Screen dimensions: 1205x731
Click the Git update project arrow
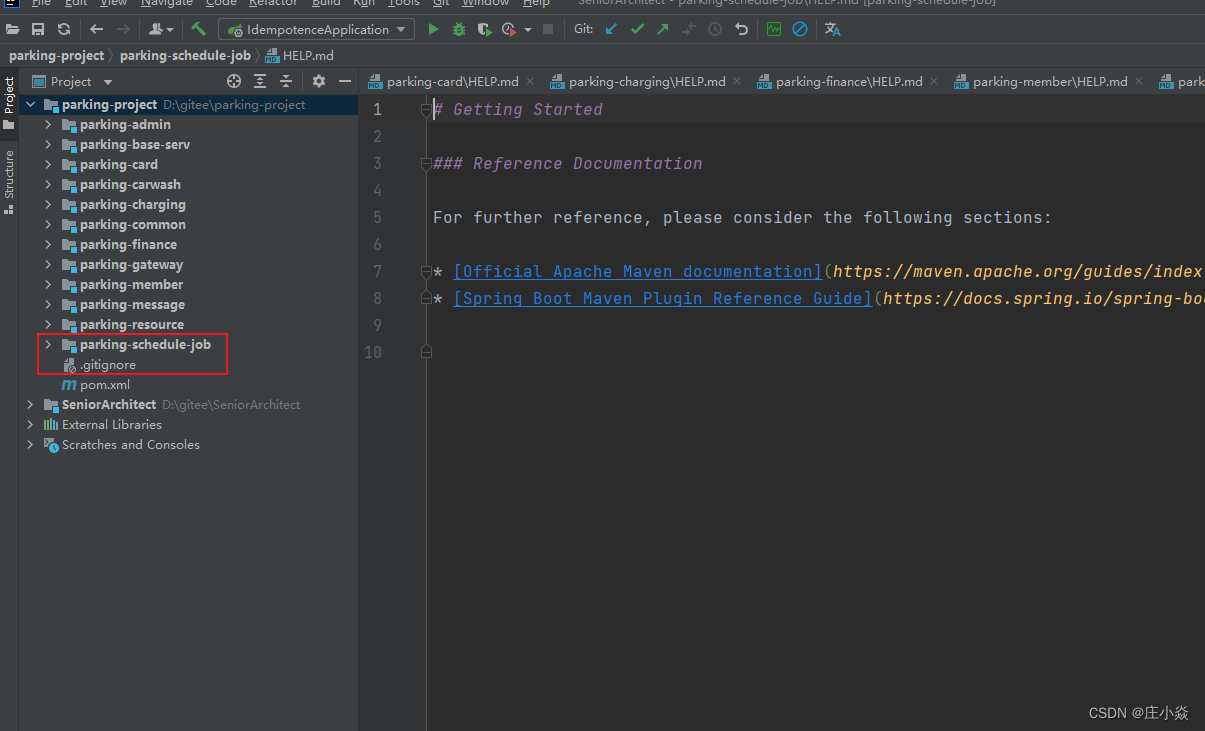[612, 29]
